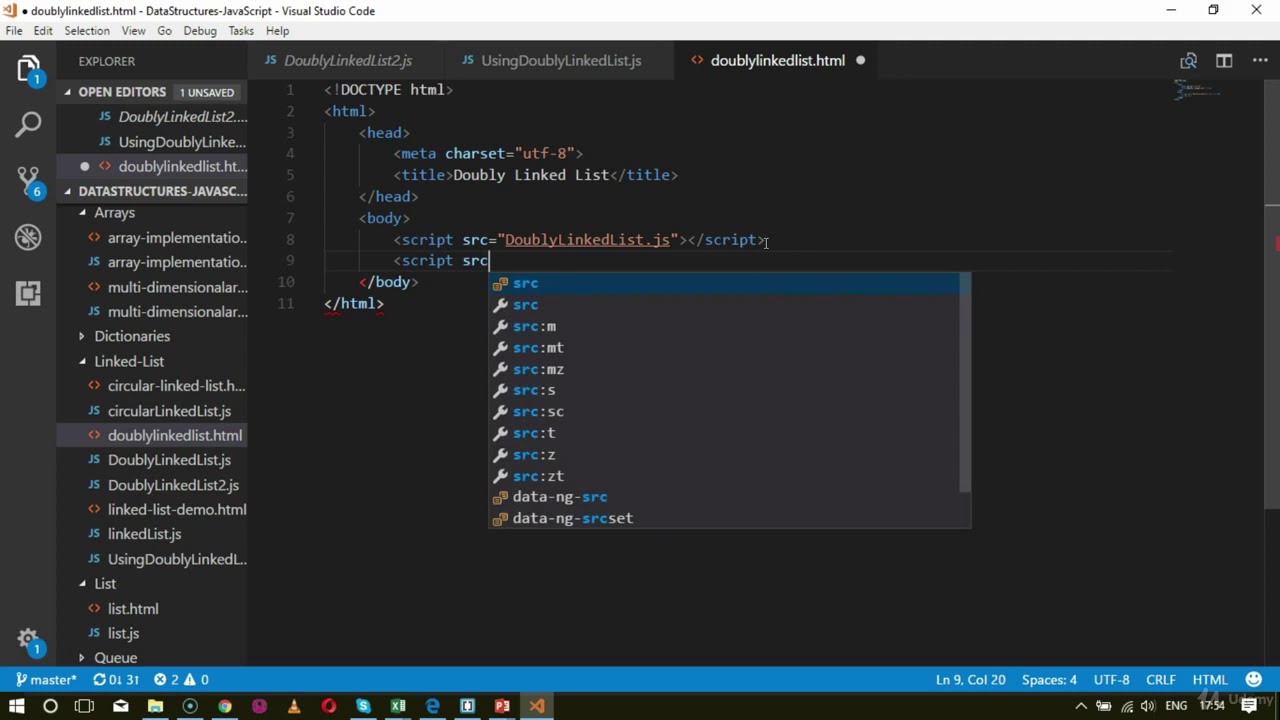Open DoublyLinkedList.js in the explorer

point(169,460)
